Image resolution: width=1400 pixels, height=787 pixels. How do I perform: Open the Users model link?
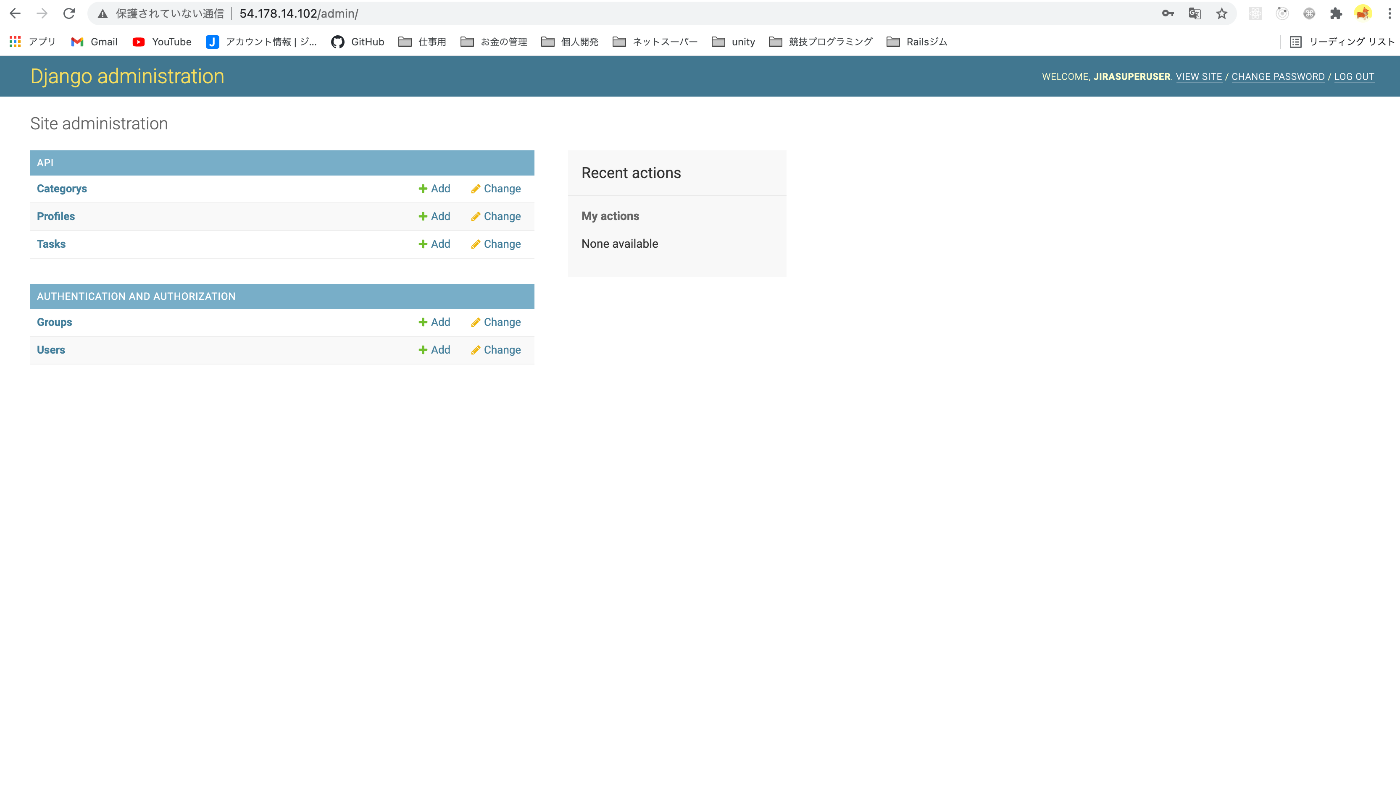pyautogui.click(x=51, y=350)
